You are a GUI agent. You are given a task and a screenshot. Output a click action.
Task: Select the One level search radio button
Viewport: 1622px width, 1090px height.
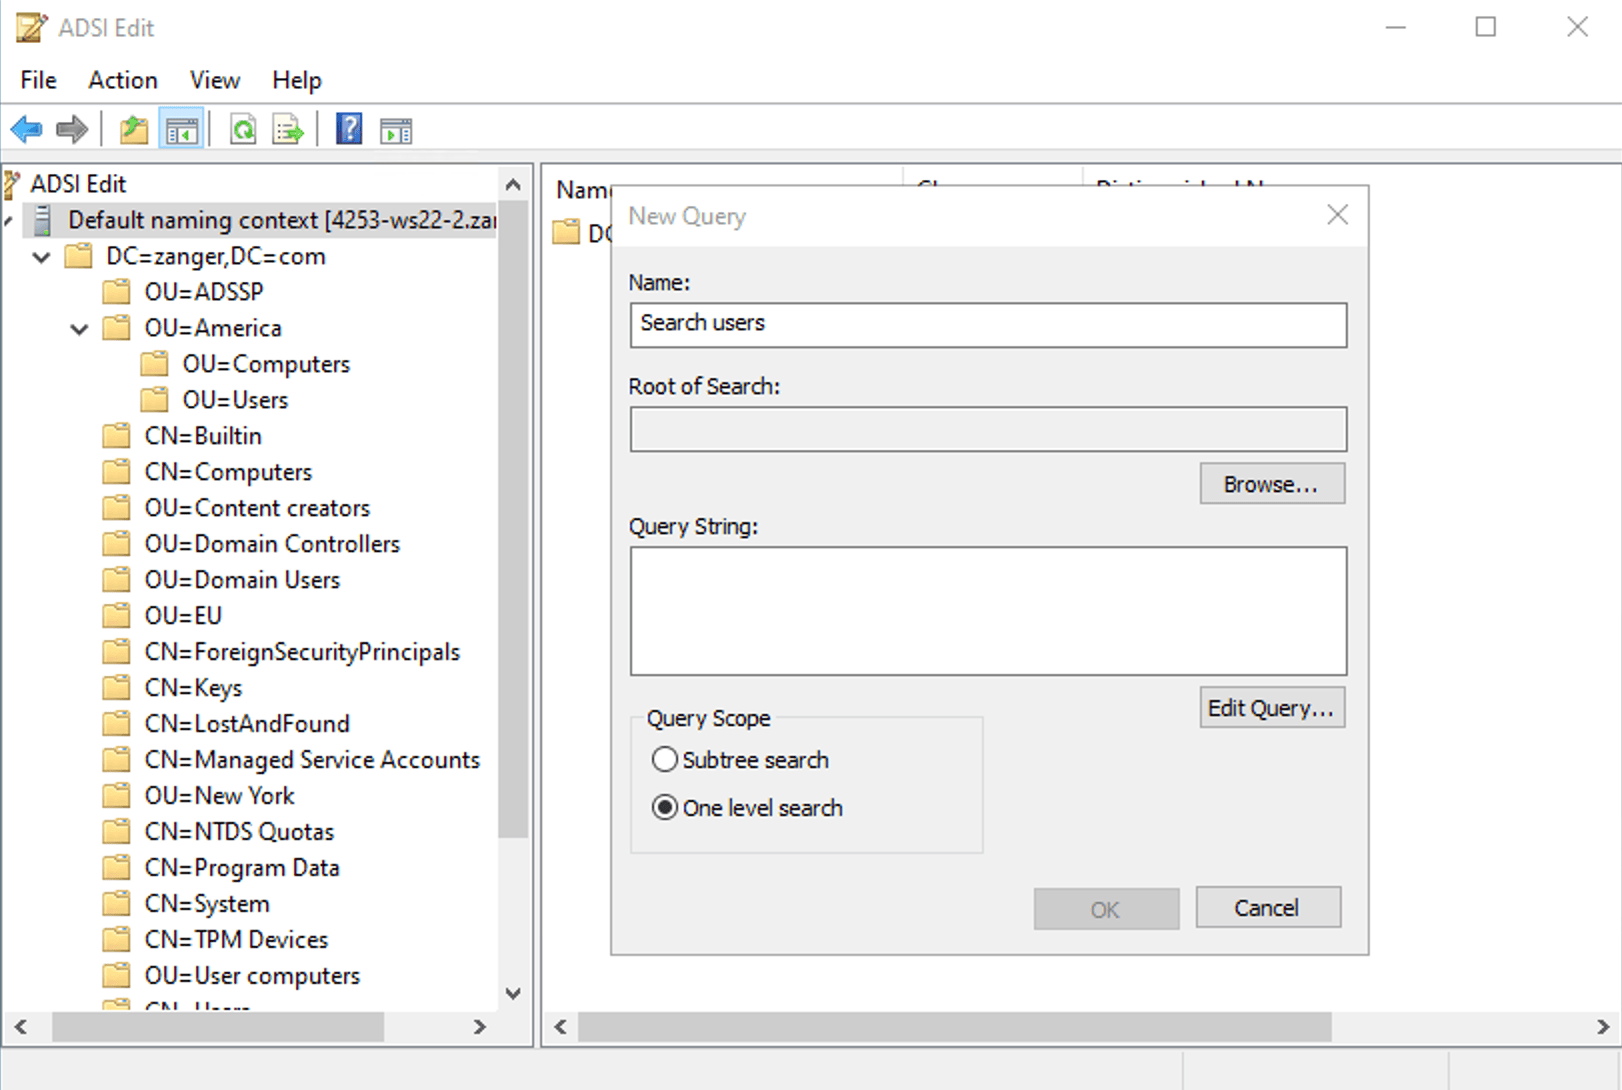(x=665, y=807)
